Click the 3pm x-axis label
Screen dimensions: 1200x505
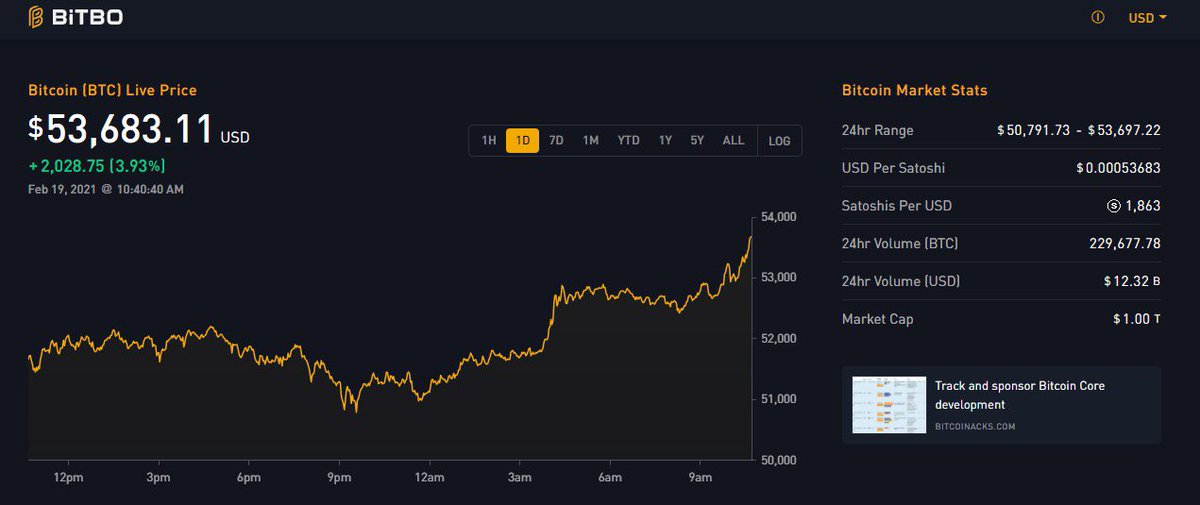(x=158, y=478)
